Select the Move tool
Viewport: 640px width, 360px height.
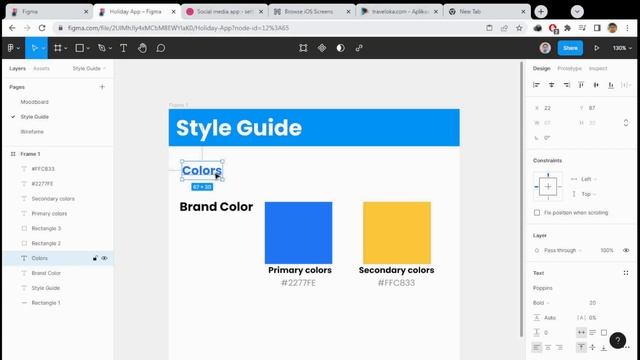[34, 48]
